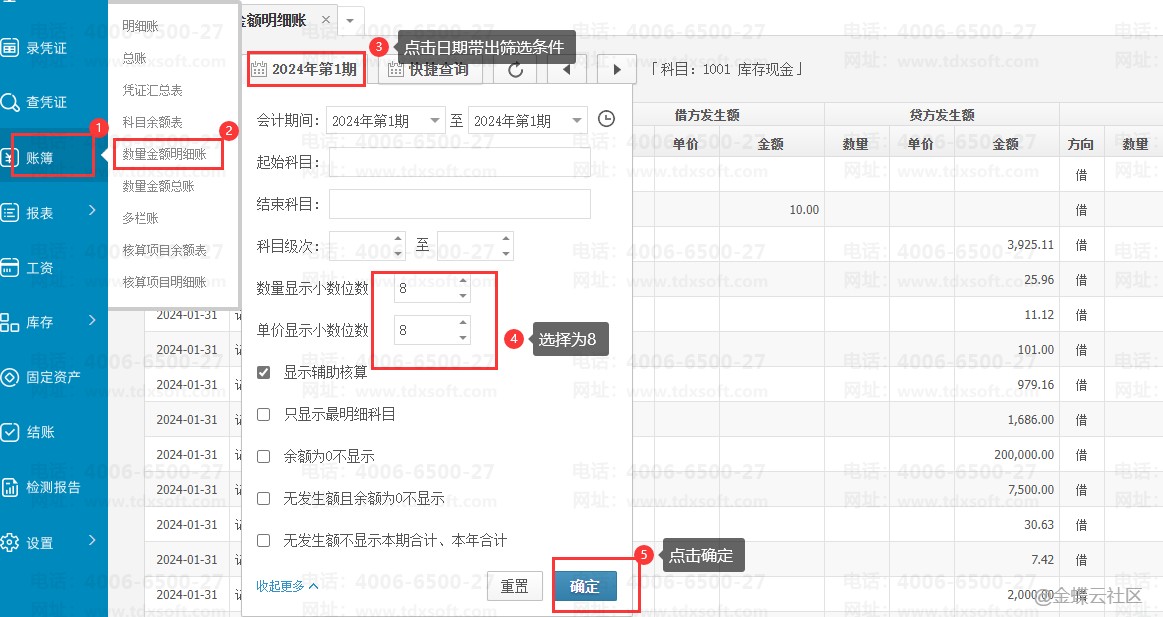This screenshot has width=1163, height=617.
Task: Click the refresh icon in the toolbar
Action: click(516, 69)
